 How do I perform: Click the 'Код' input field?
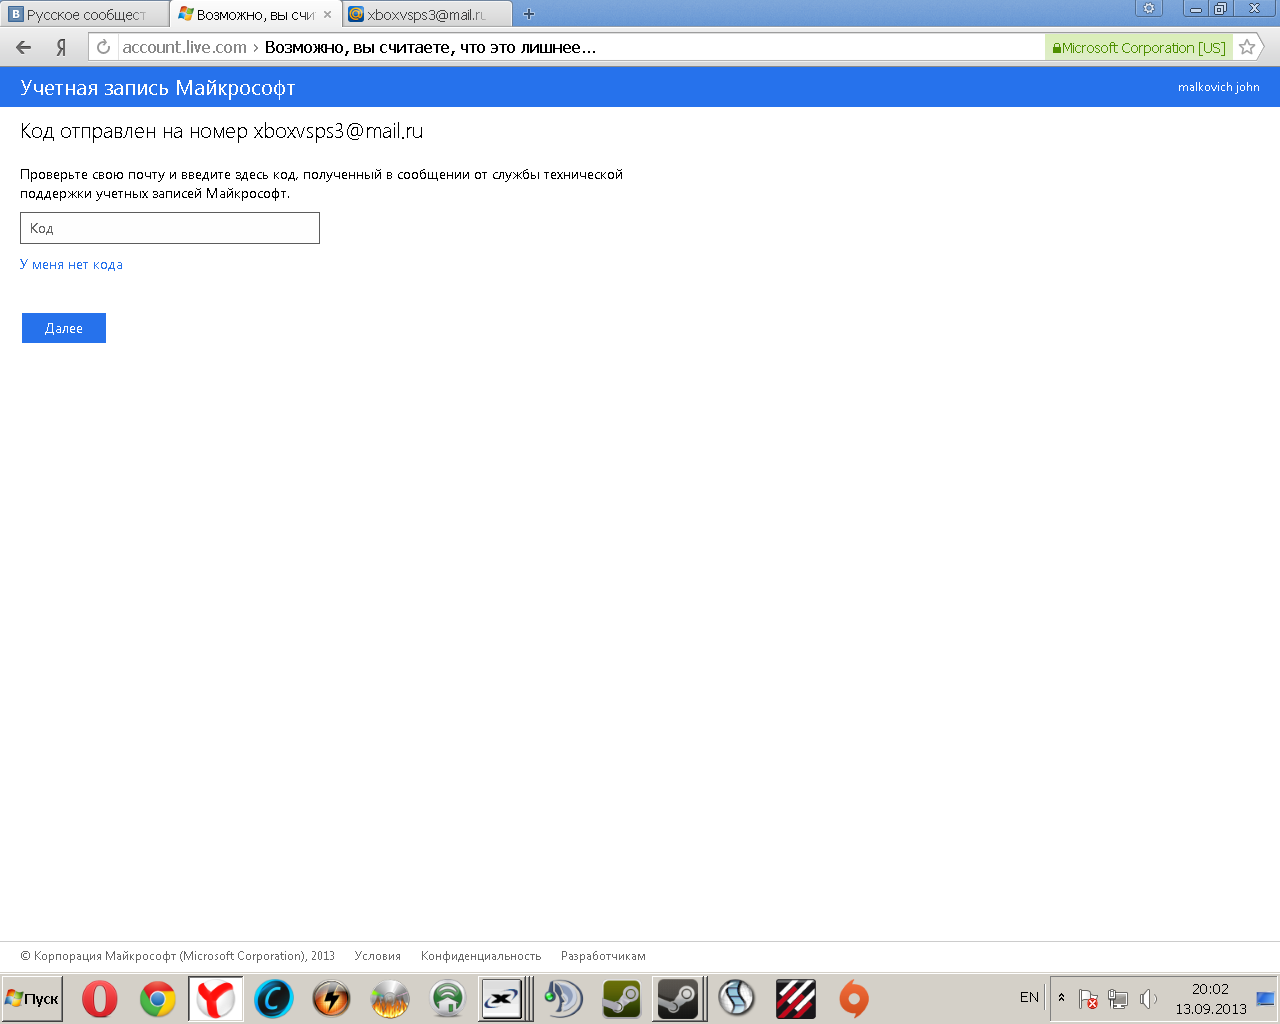(x=170, y=228)
